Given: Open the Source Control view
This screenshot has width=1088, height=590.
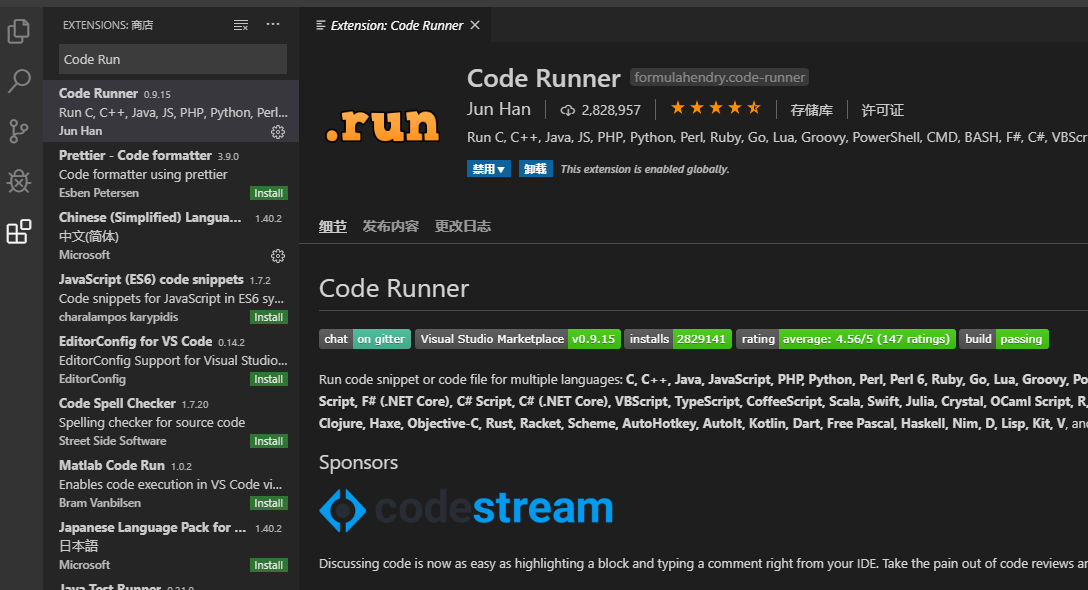Looking at the screenshot, I should (x=19, y=130).
